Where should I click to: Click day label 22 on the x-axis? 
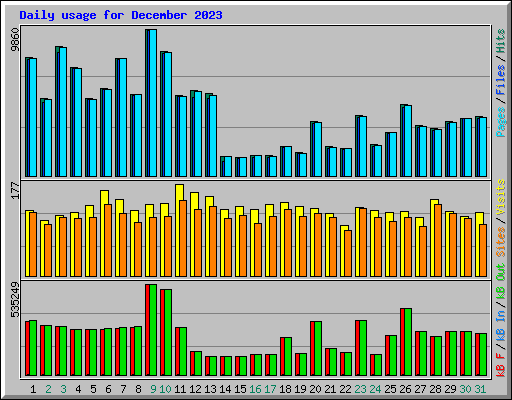345,389
